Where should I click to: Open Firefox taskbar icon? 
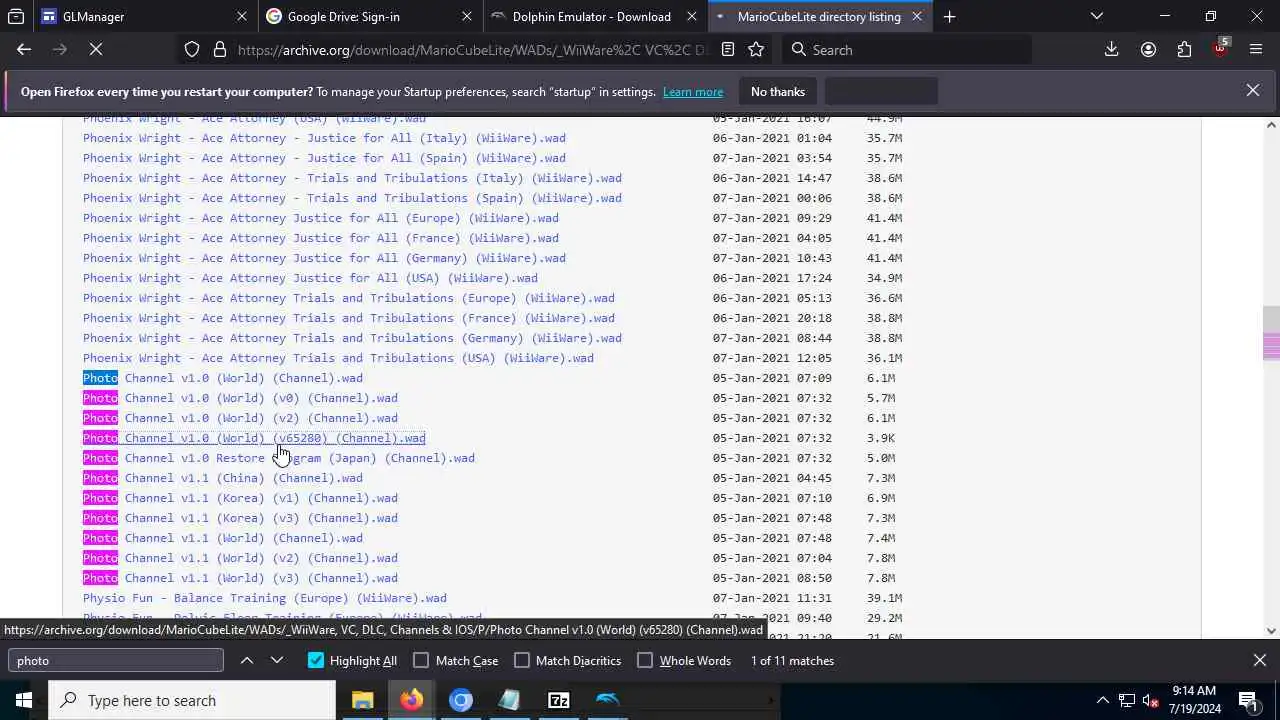[x=411, y=700]
